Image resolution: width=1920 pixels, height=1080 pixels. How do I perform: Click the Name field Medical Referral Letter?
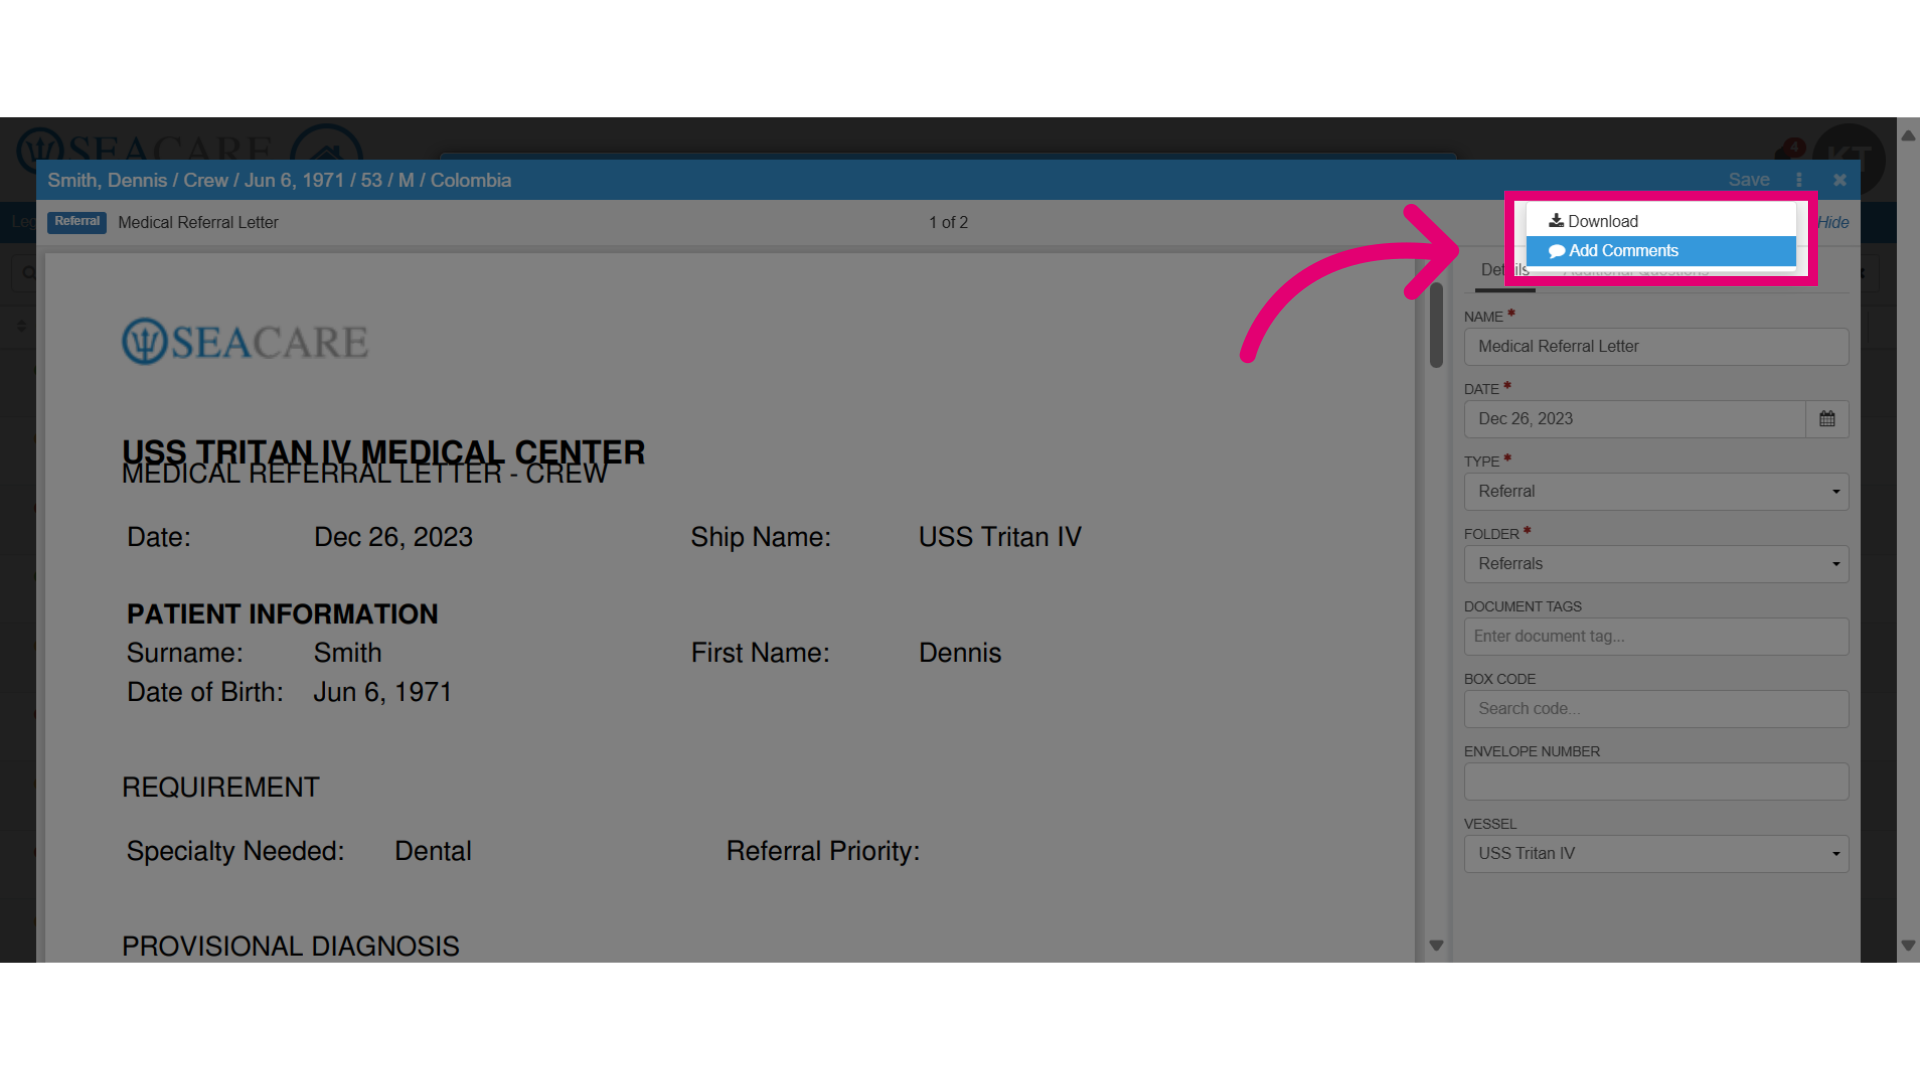[1656, 347]
